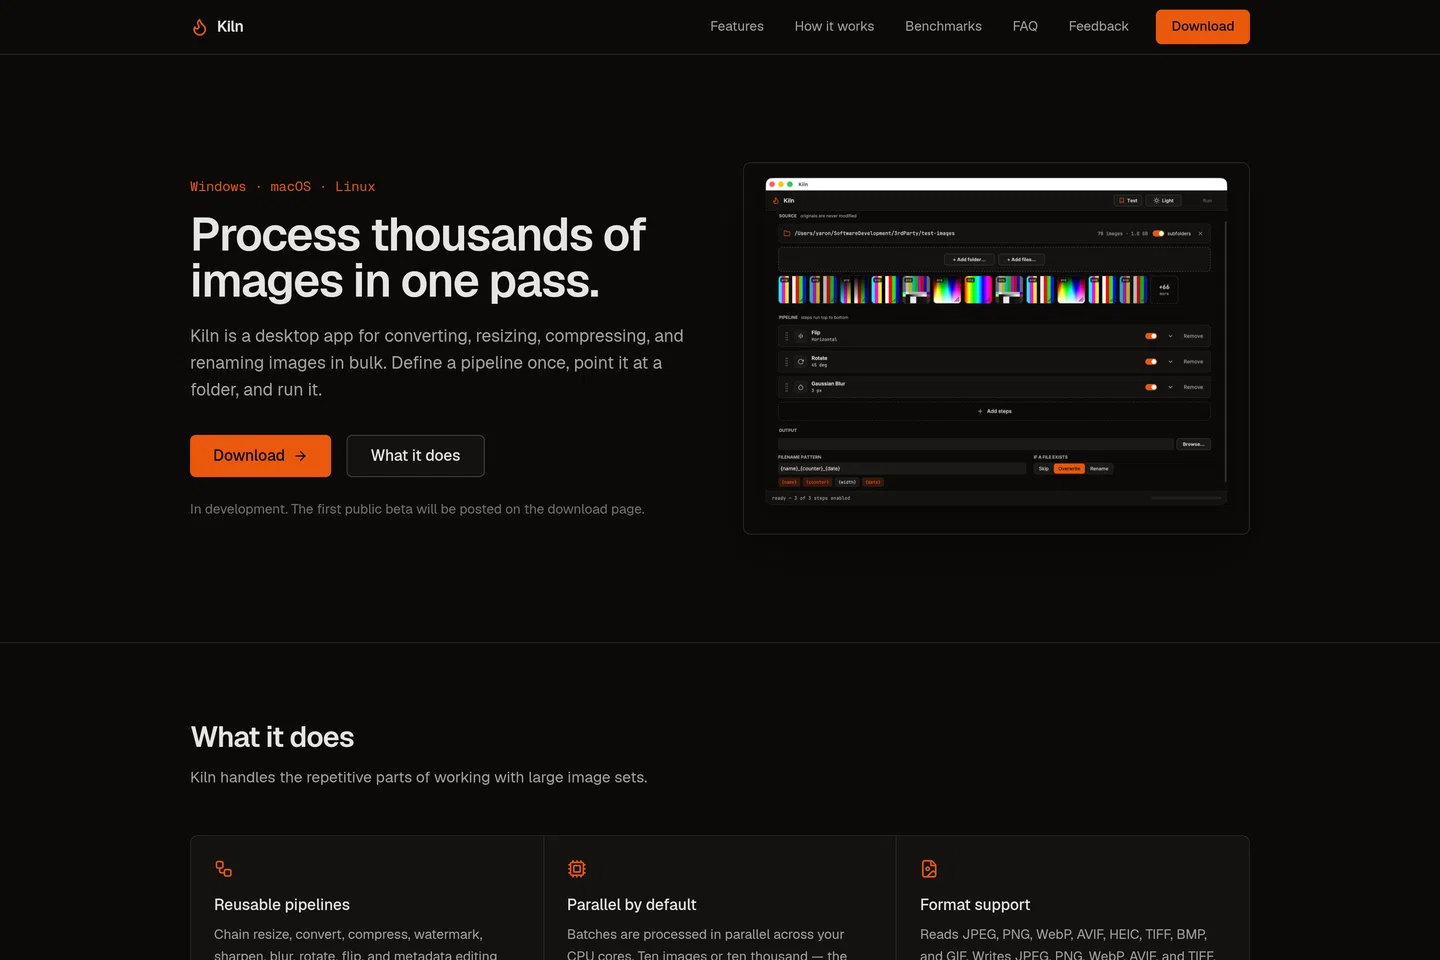Click the Run button in the app preview
Screen dimensions: 1440x960
pyautogui.click(x=1207, y=200)
